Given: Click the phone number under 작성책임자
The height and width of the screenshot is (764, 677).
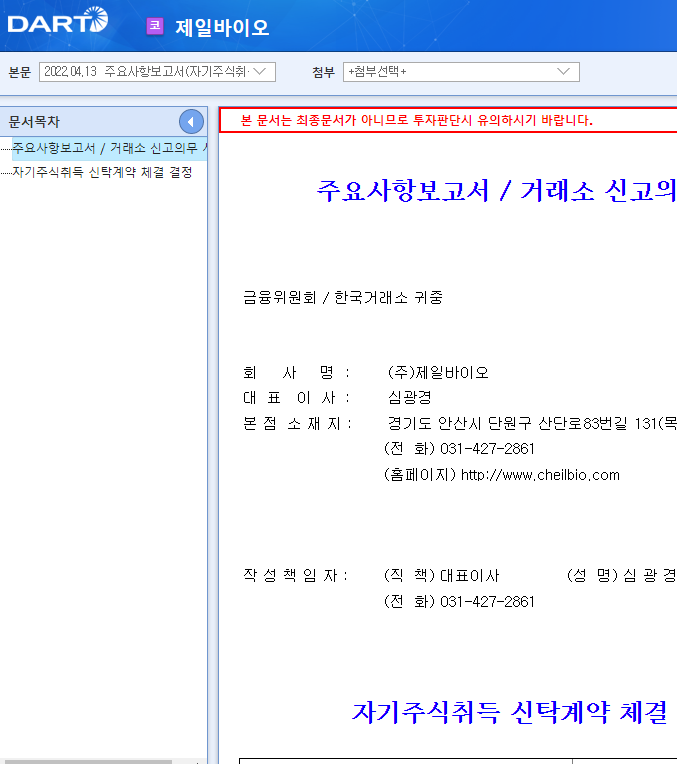Looking at the screenshot, I should pyautogui.click(x=487, y=602).
